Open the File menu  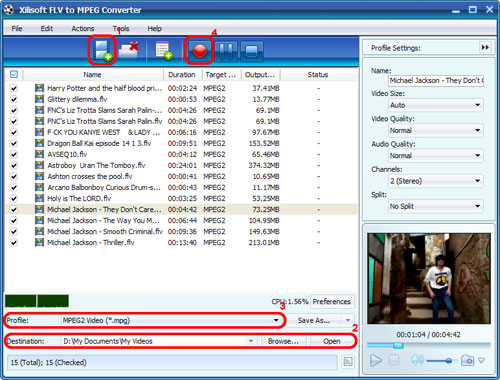click(17, 29)
